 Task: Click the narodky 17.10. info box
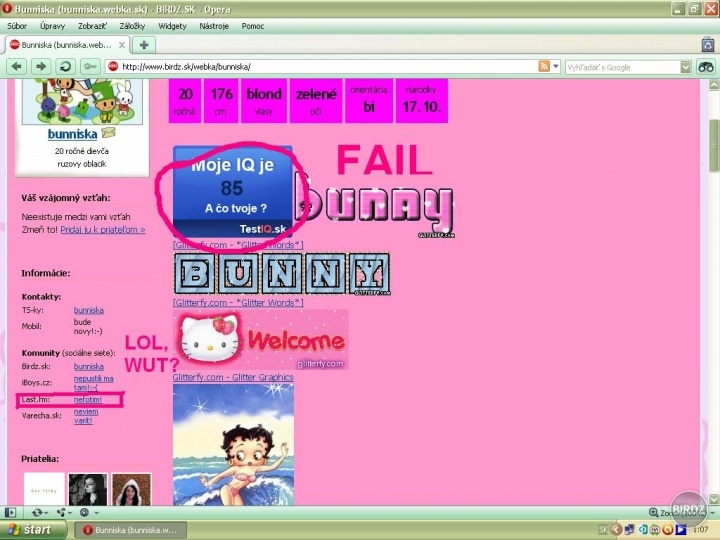[x=422, y=101]
